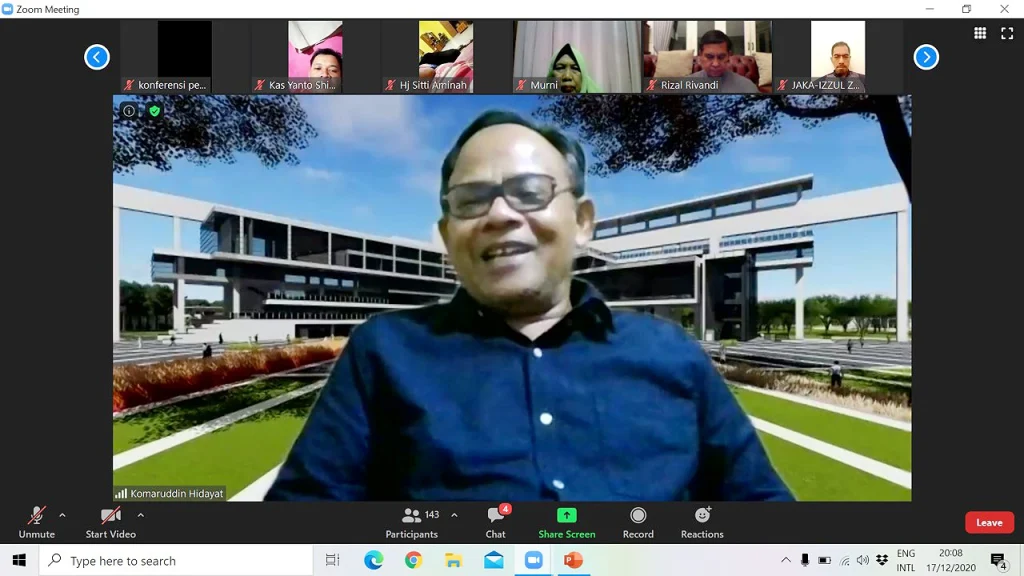Screen dimensions: 1024x576
Task: Open PowerPoint from the taskbar
Action: [573, 560]
